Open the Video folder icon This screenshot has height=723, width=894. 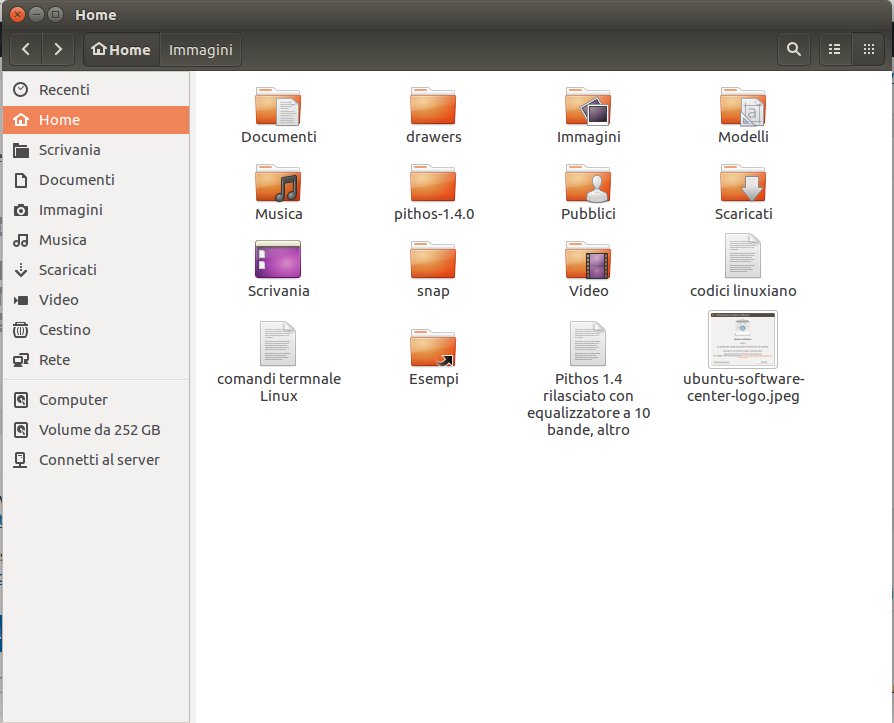tap(588, 261)
